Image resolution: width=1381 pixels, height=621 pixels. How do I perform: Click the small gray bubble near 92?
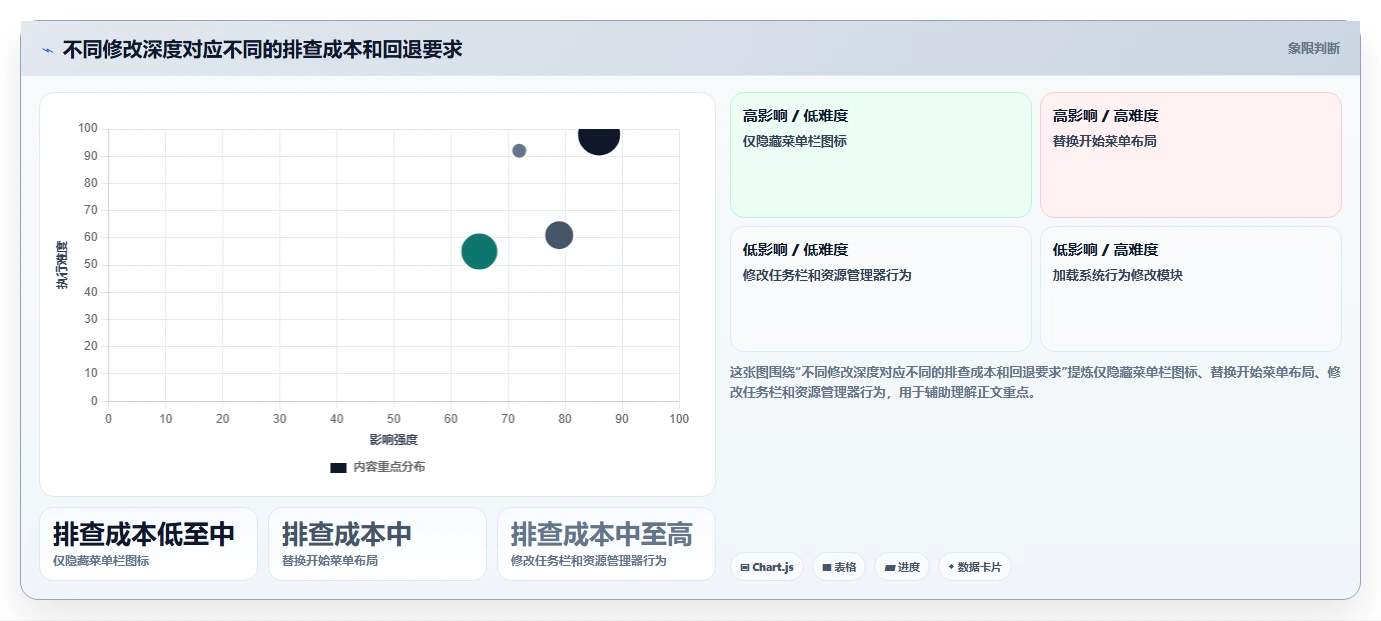[519, 151]
